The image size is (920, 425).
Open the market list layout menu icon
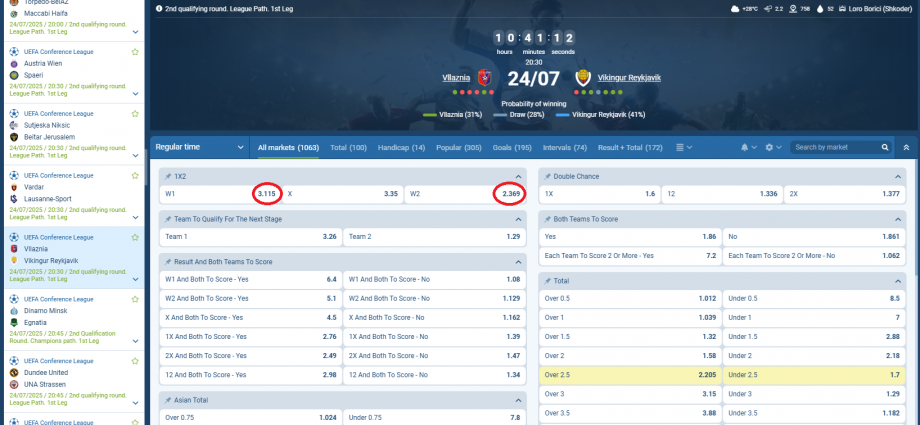pyautogui.click(x=684, y=147)
